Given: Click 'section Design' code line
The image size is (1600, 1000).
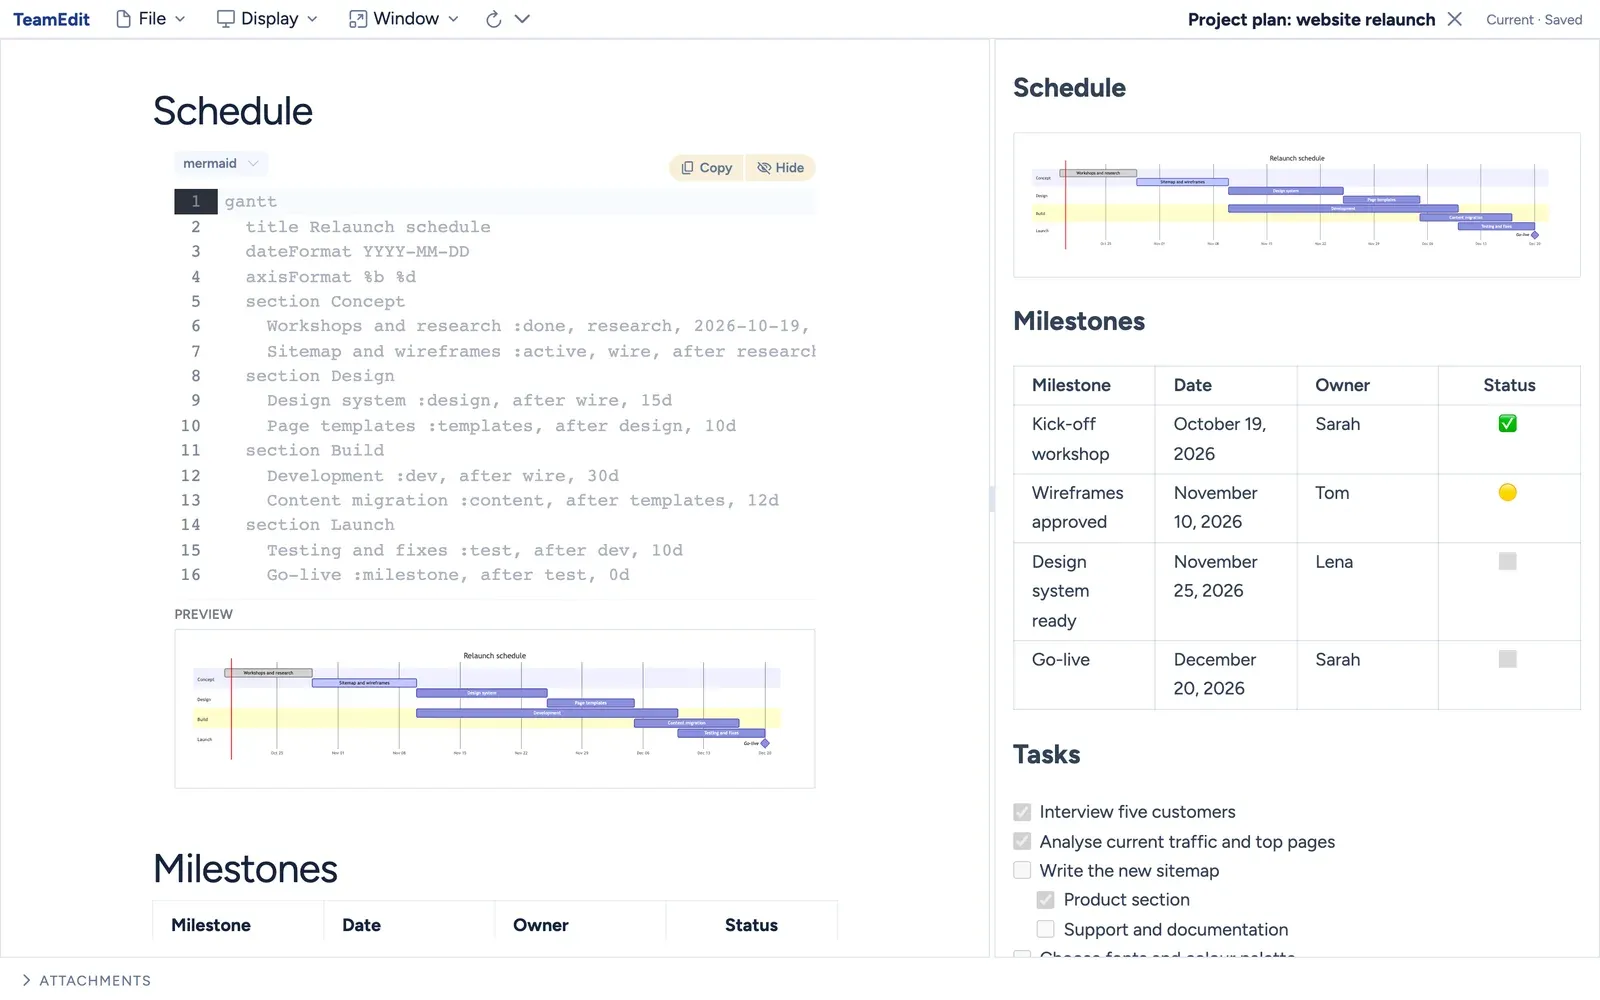Looking at the screenshot, I should (x=320, y=376).
